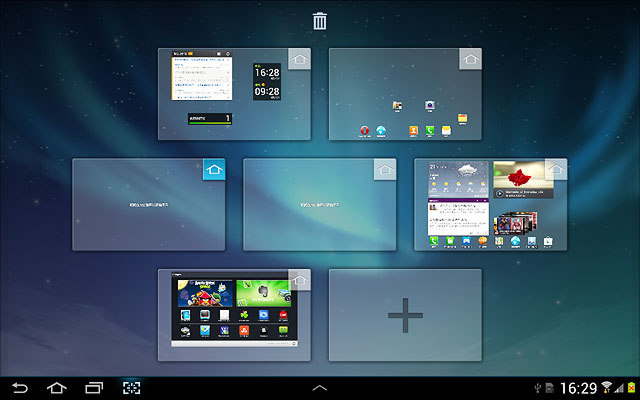640x400 pixels.
Task: Expand the mini apps tray chevron
Action: point(320,387)
